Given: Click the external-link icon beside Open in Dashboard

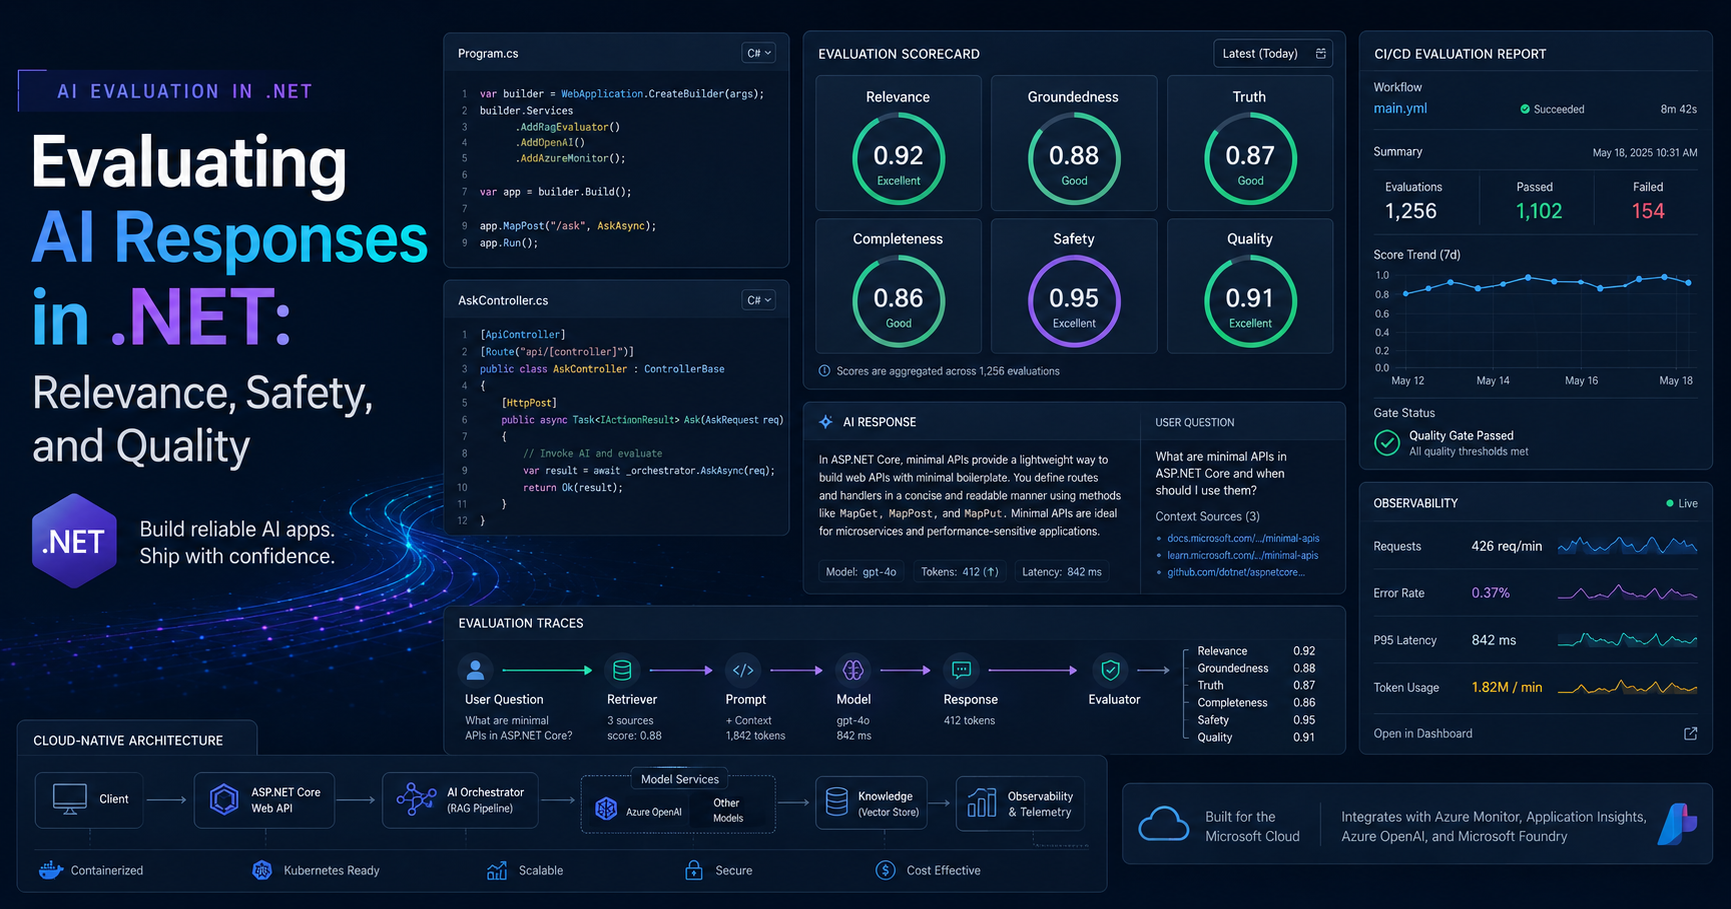Looking at the screenshot, I should pos(1690,733).
